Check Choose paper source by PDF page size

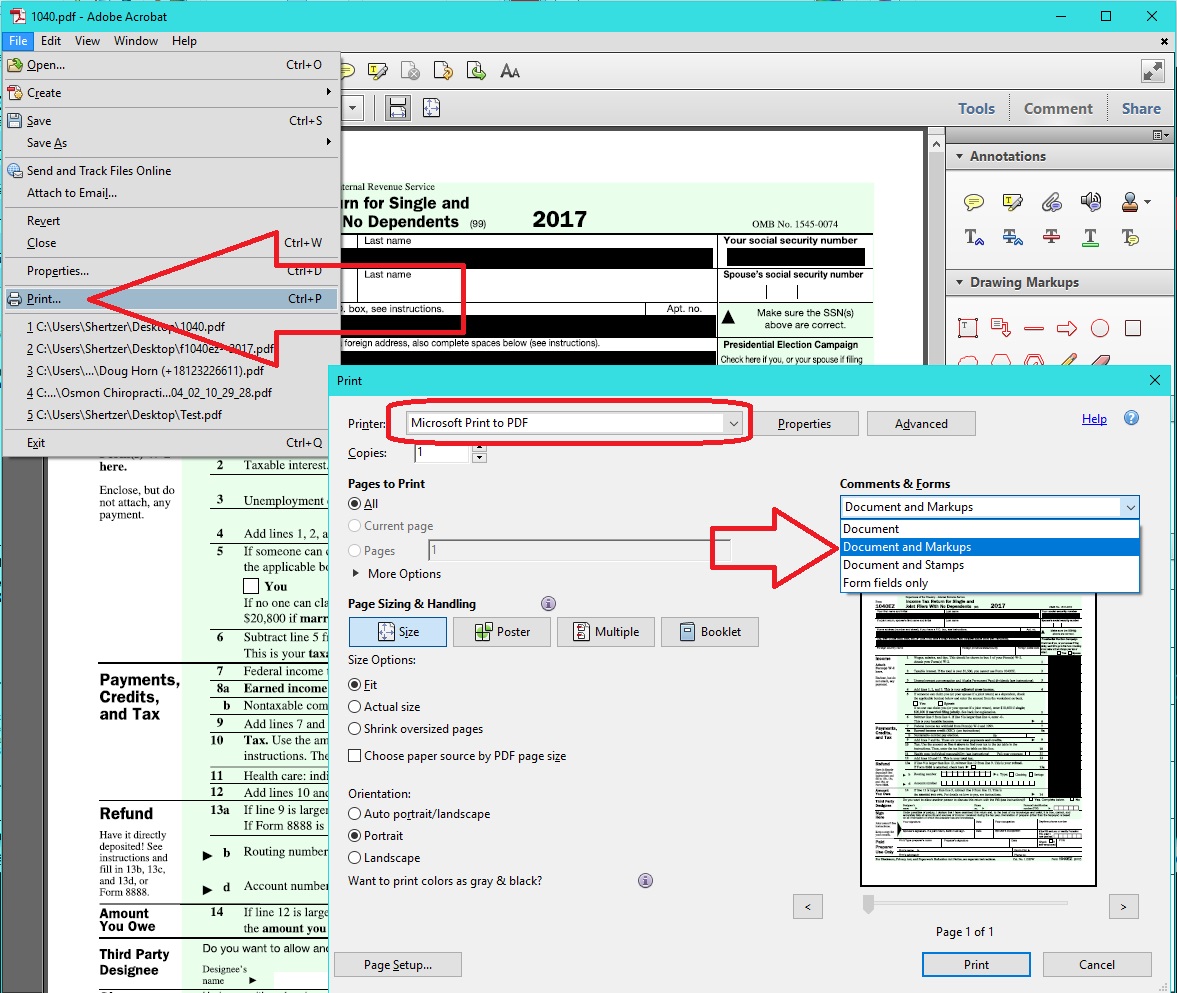pyautogui.click(x=355, y=756)
